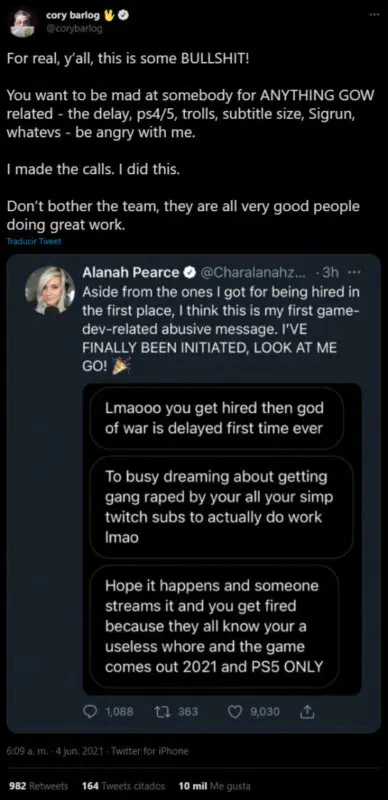Open the quoted tweet's three-dot menu

point(354,272)
